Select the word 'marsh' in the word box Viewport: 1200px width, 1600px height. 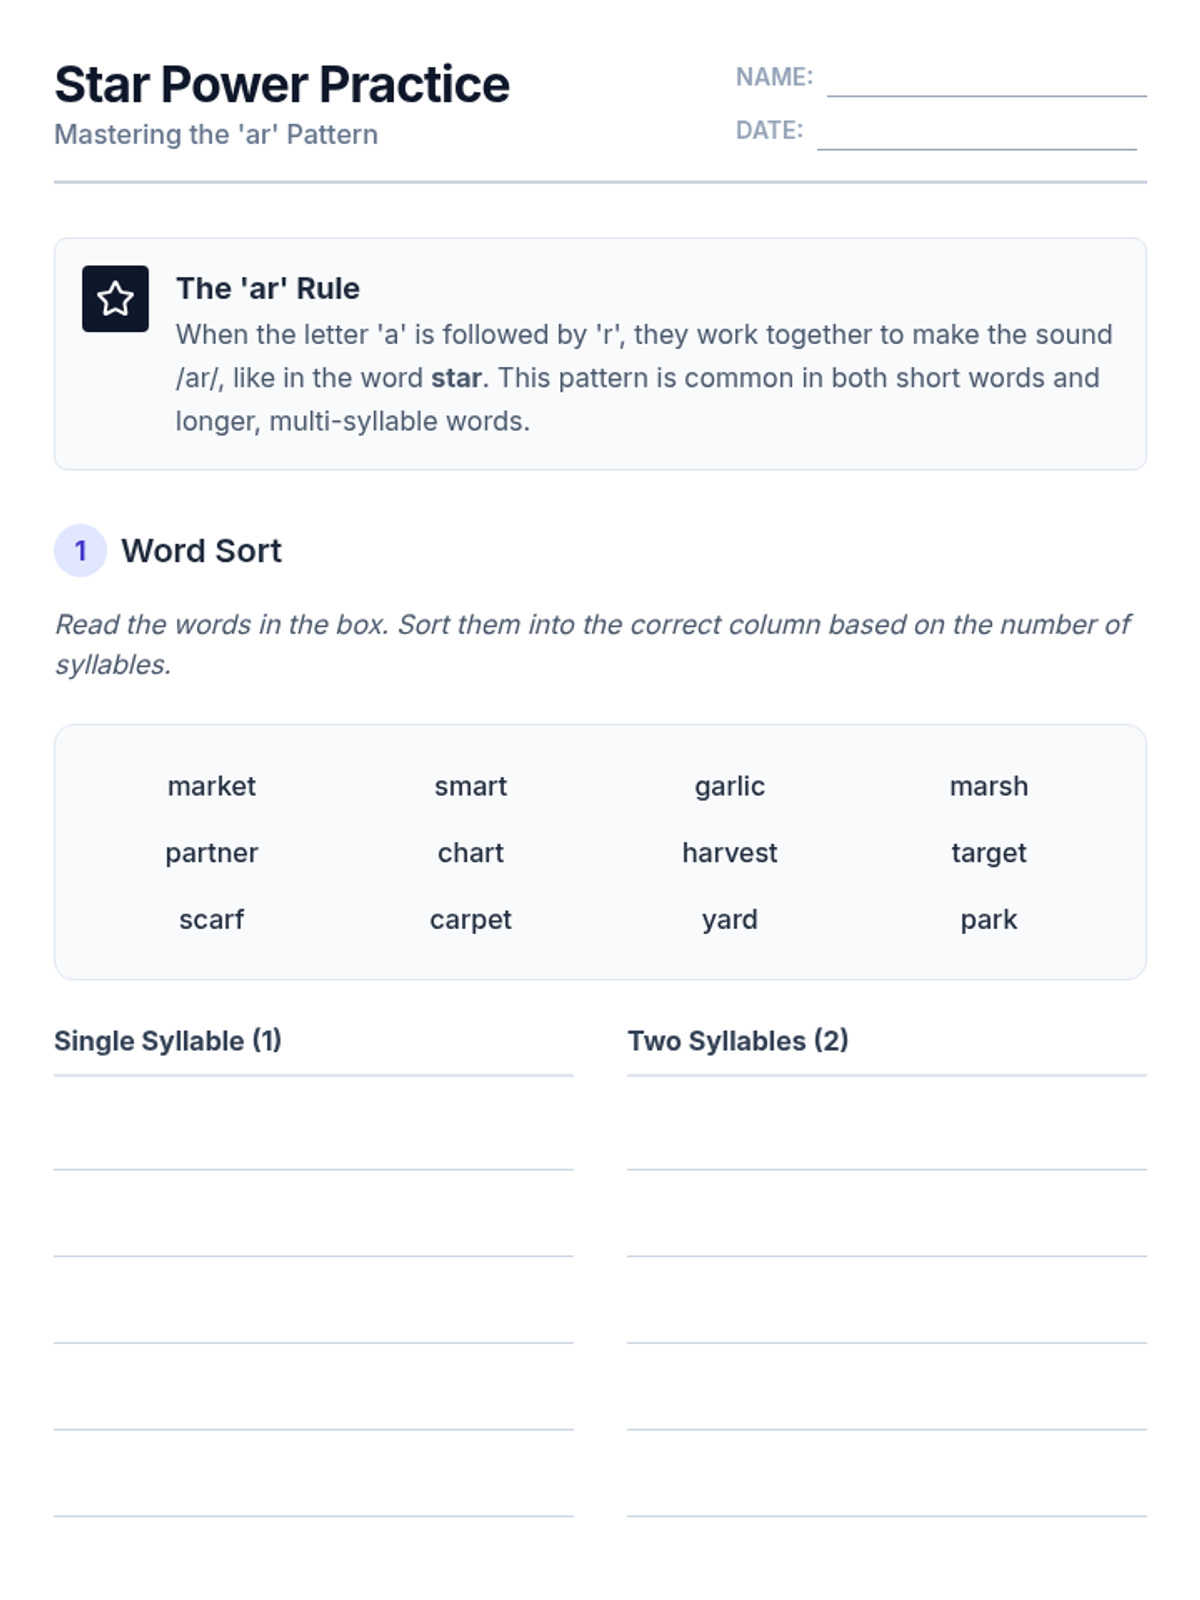[988, 786]
